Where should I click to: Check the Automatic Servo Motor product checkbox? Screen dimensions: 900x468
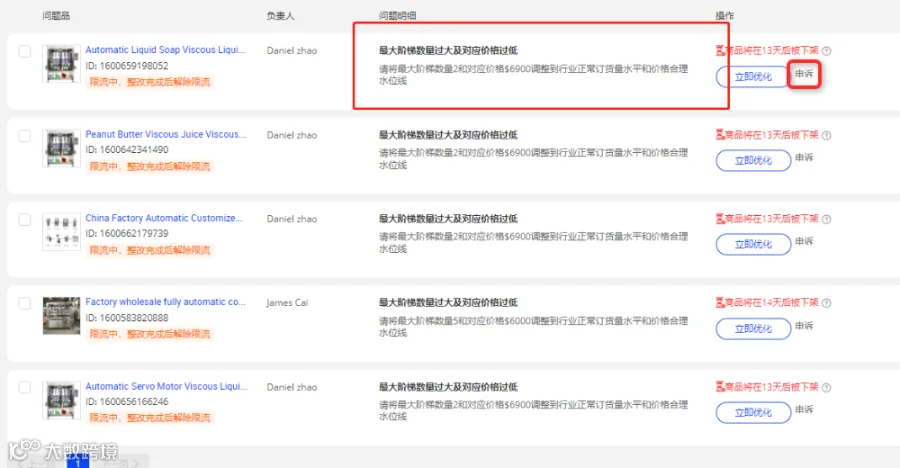(25, 388)
